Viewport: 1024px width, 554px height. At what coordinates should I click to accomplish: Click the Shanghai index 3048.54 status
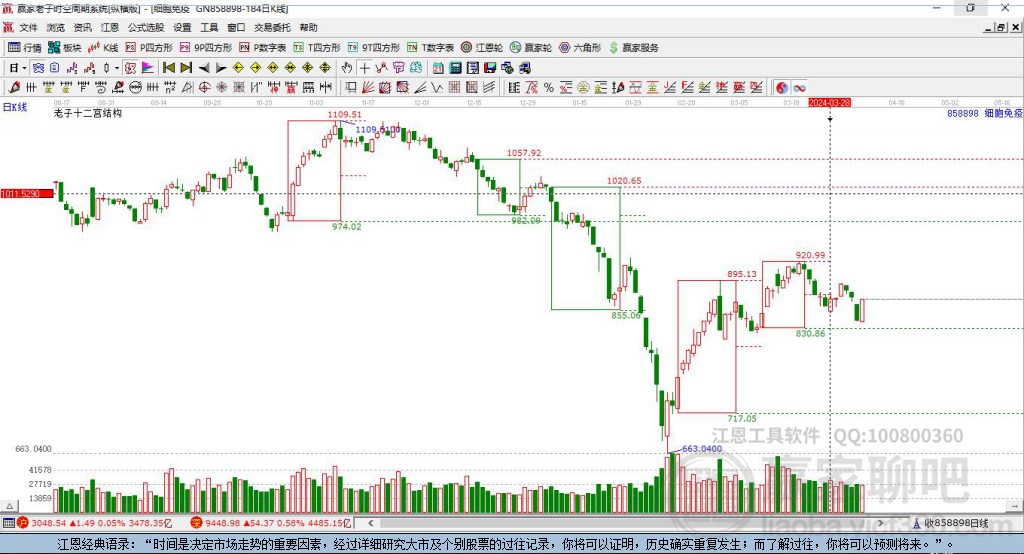coord(95,523)
